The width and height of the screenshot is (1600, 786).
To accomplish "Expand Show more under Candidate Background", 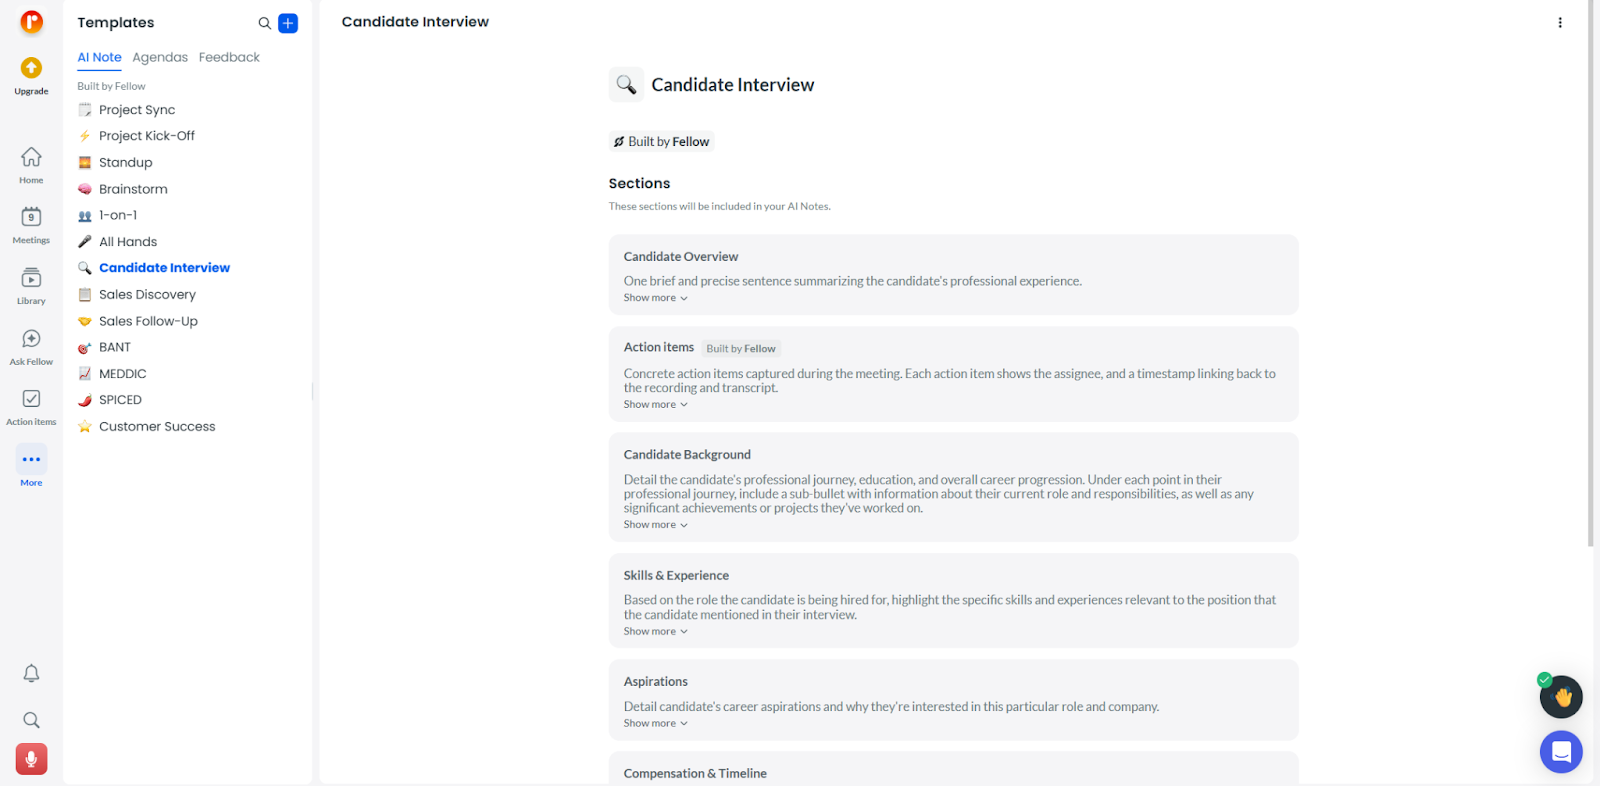I will 656,525.
